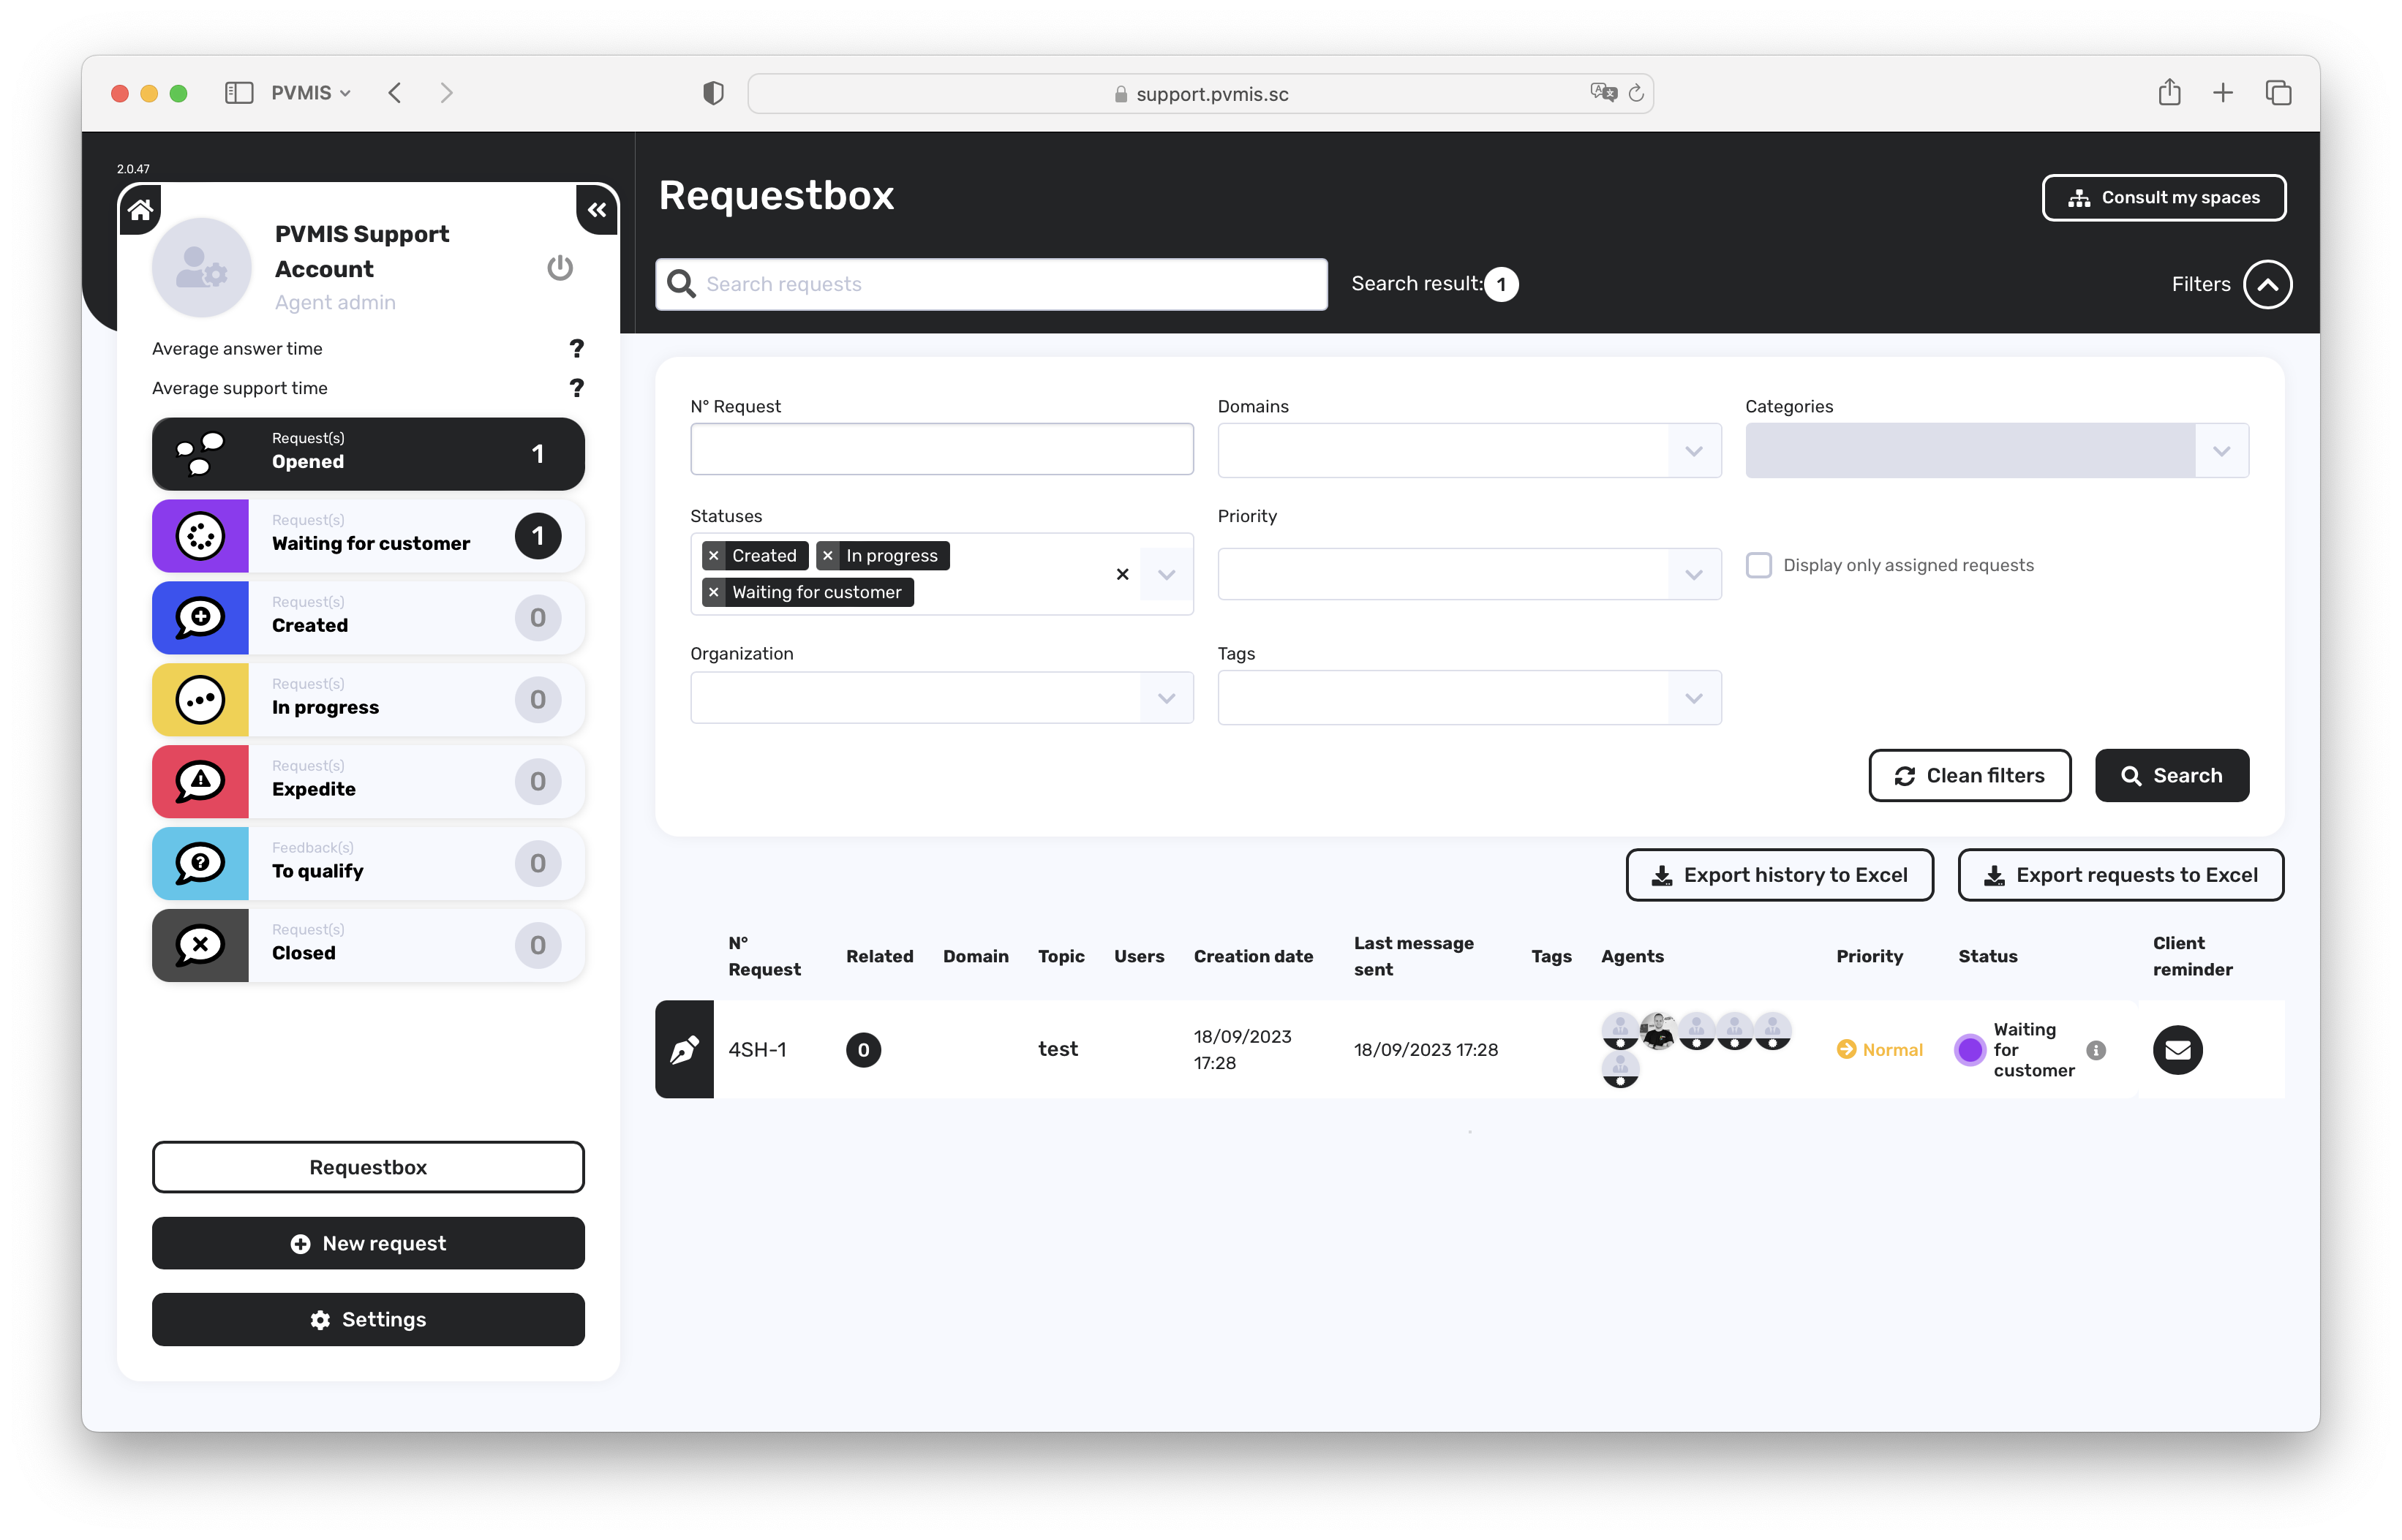Click the status info icon

(x=2096, y=1049)
